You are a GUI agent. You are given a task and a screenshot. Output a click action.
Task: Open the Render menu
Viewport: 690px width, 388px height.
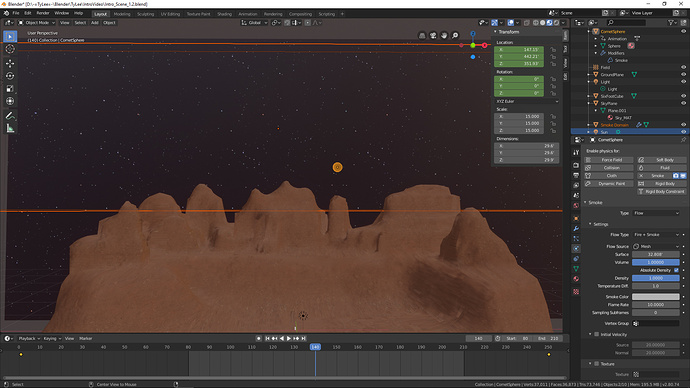[43, 13]
